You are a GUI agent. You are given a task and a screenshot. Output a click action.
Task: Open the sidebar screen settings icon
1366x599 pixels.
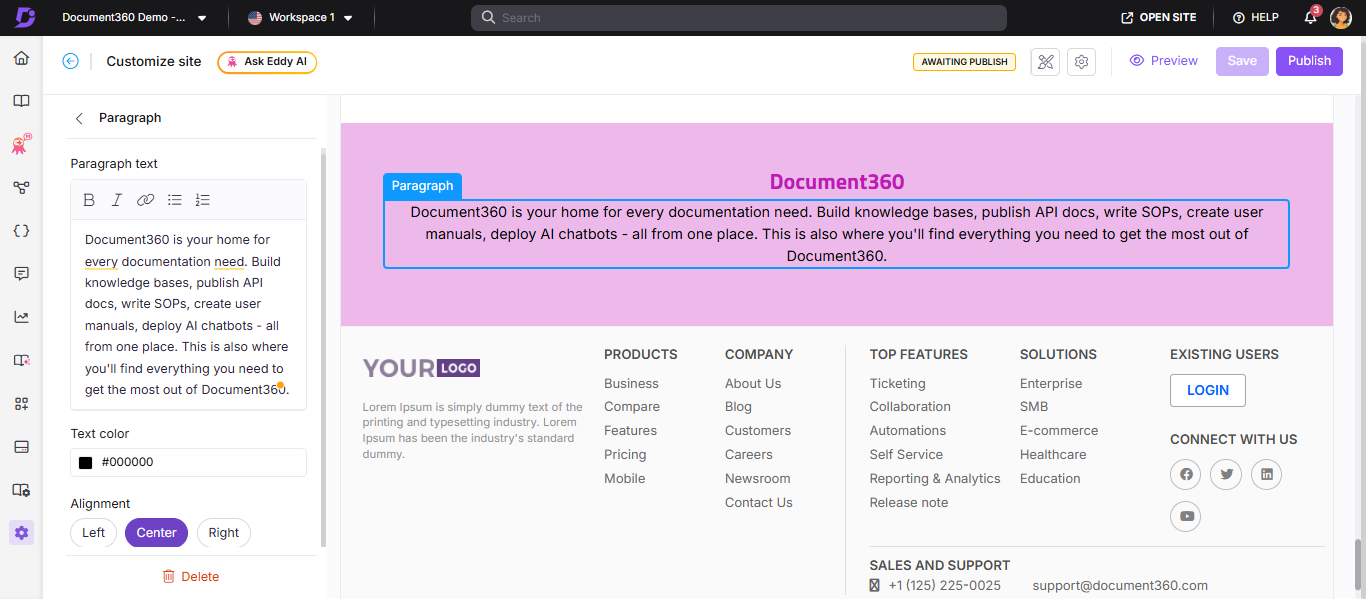click(21, 490)
